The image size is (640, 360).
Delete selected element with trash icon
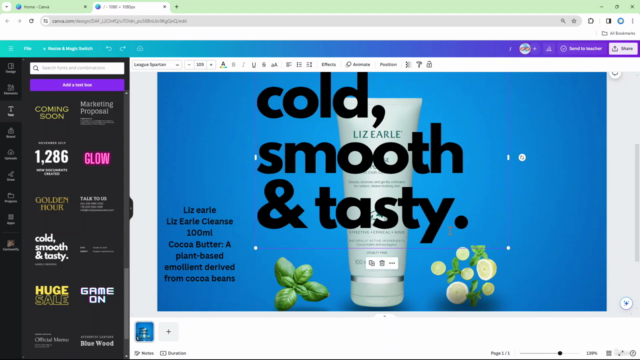tap(382, 263)
